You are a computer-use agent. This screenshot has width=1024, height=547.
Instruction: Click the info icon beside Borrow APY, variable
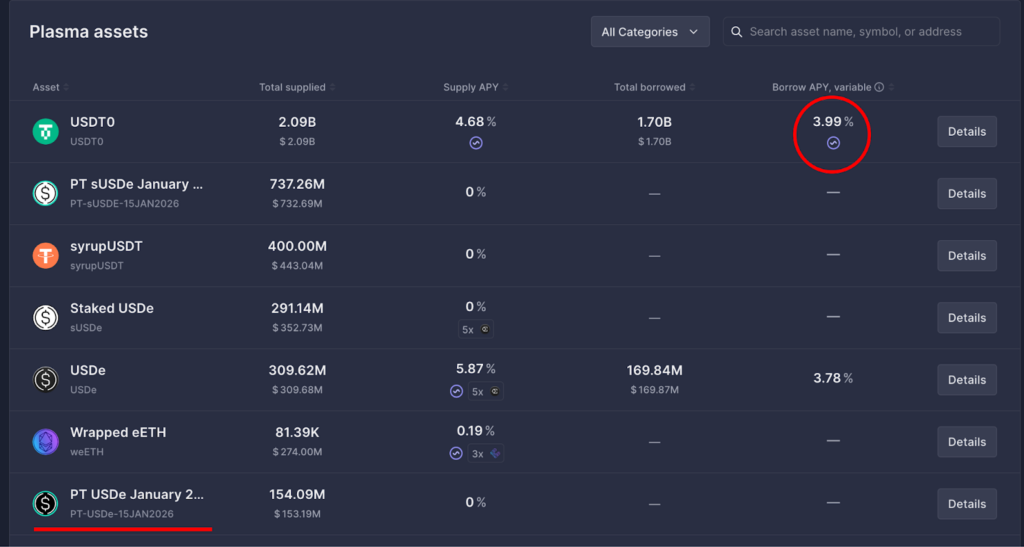tap(879, 88)
